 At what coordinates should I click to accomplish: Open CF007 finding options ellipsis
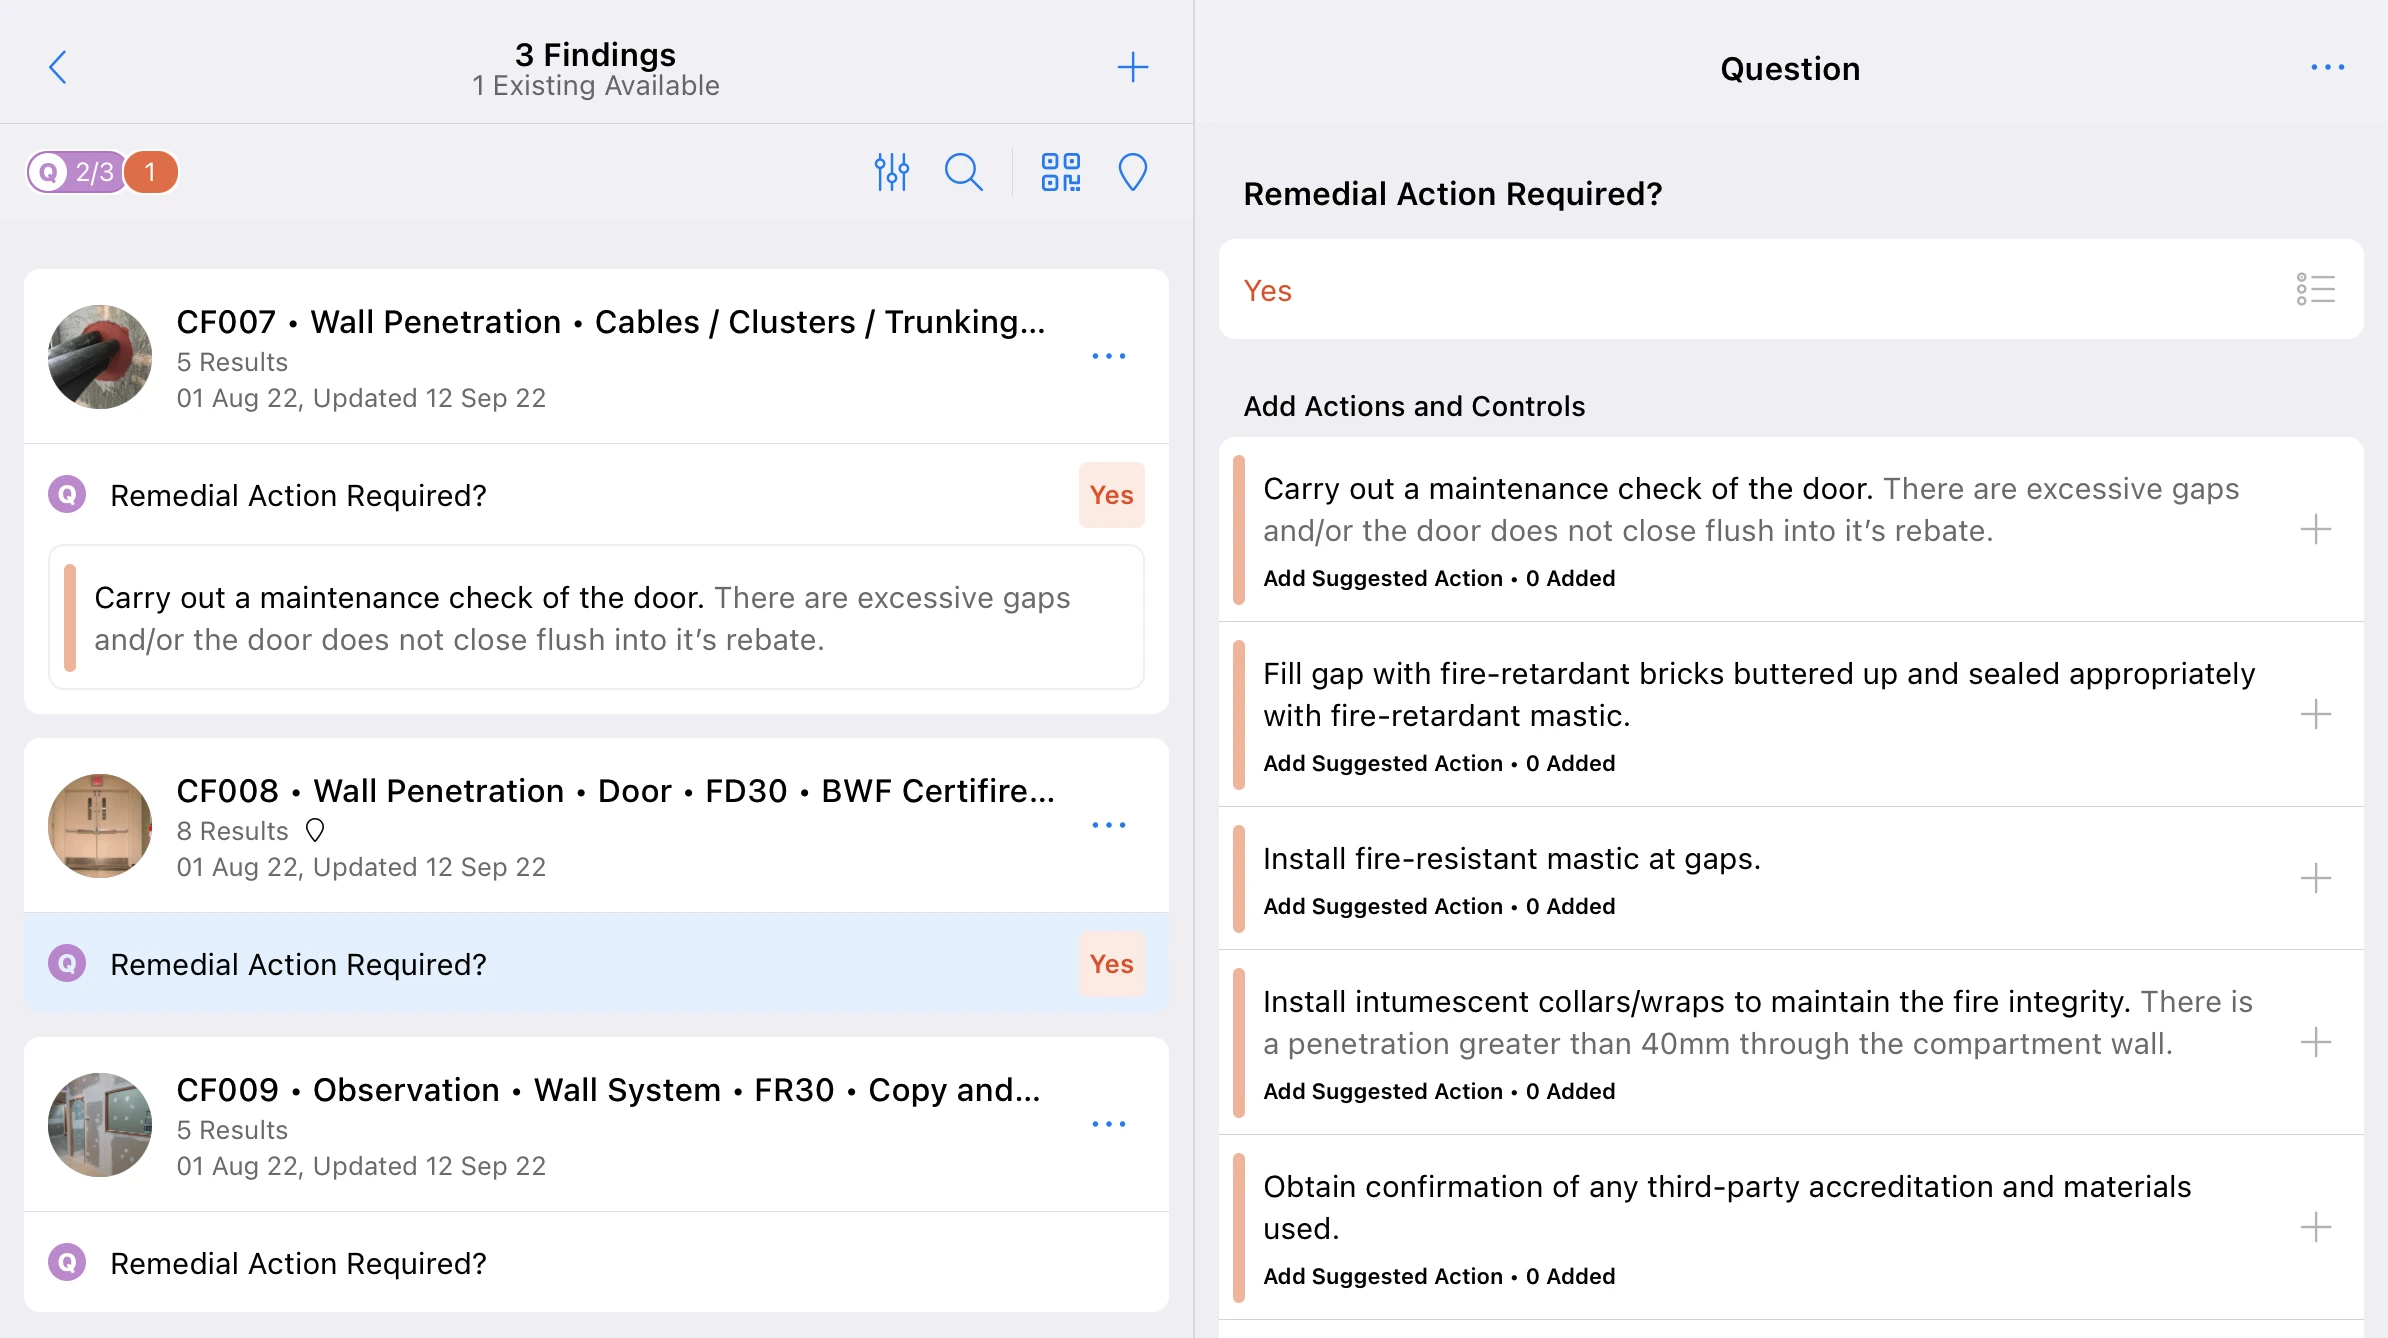[x=1108, y=356]
